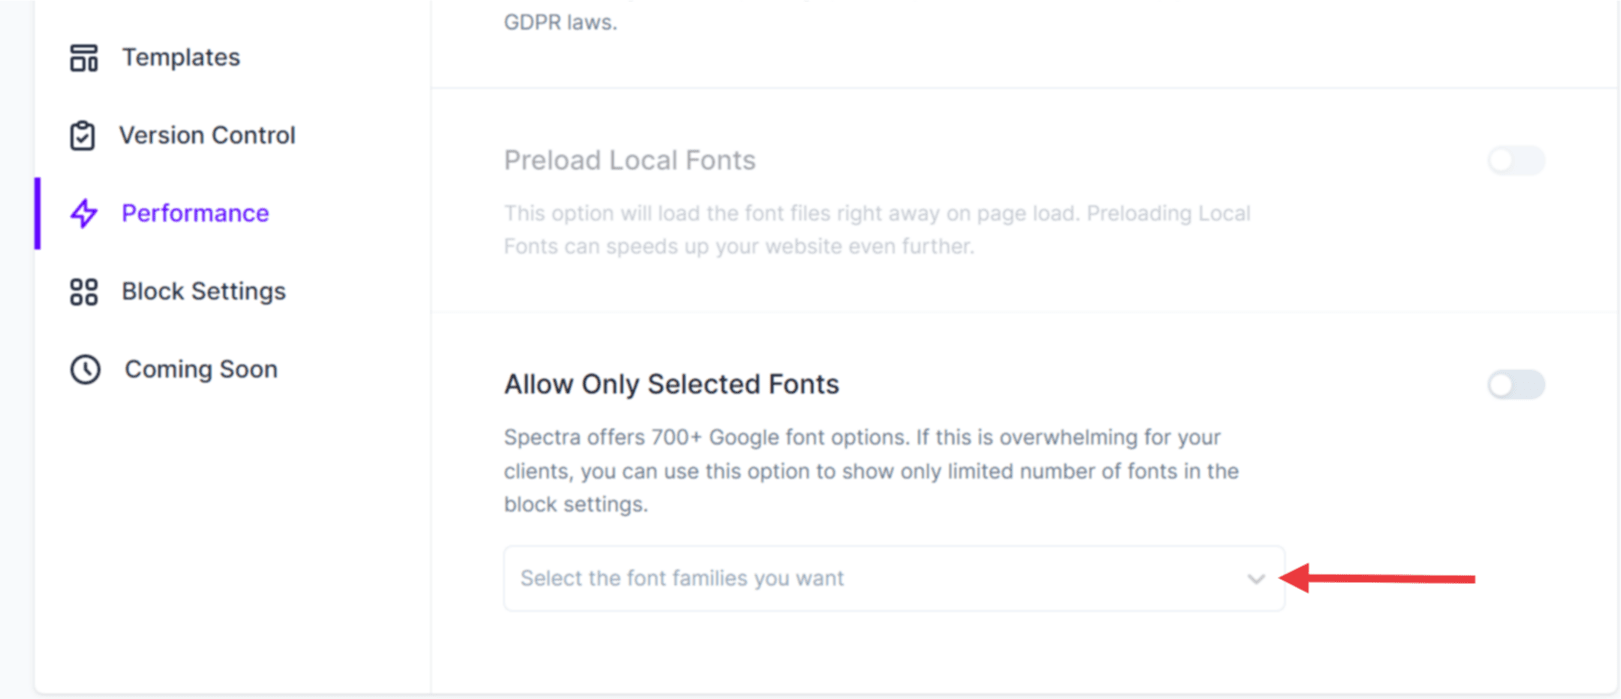The image size is (1621, 699).
Task: Select the Performance tab label
Action: pos(195,213)
